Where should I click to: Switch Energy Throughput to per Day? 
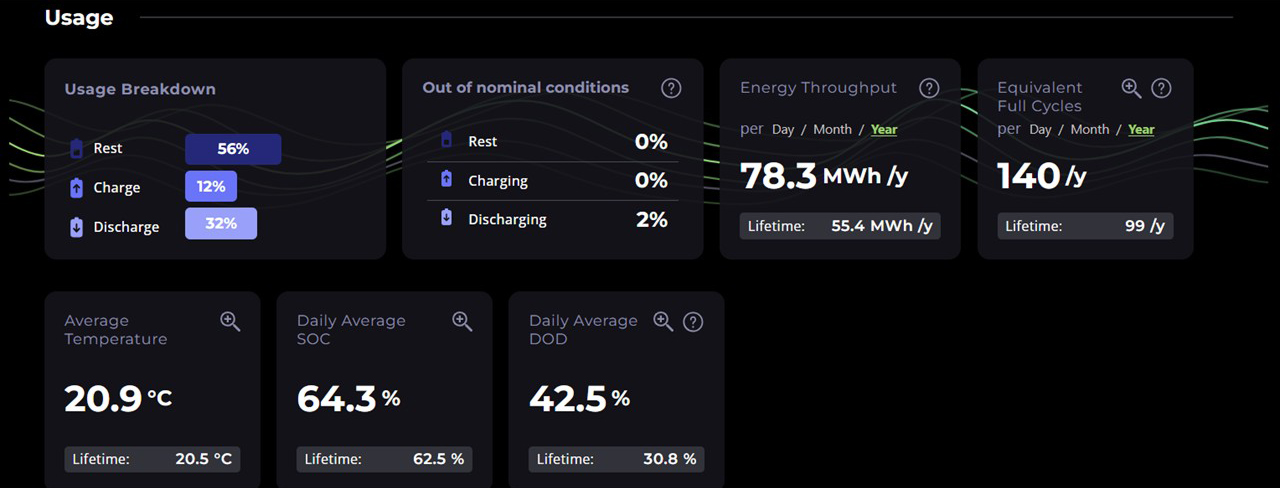click(783, 130)
